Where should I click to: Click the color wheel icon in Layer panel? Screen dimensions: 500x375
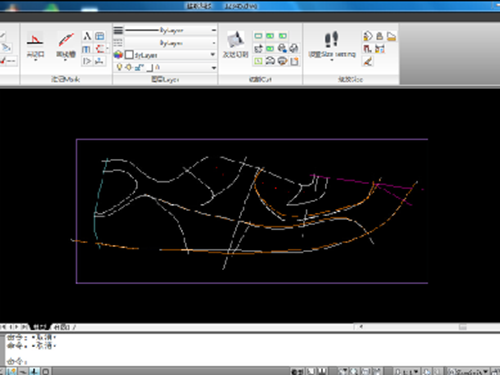118,55
